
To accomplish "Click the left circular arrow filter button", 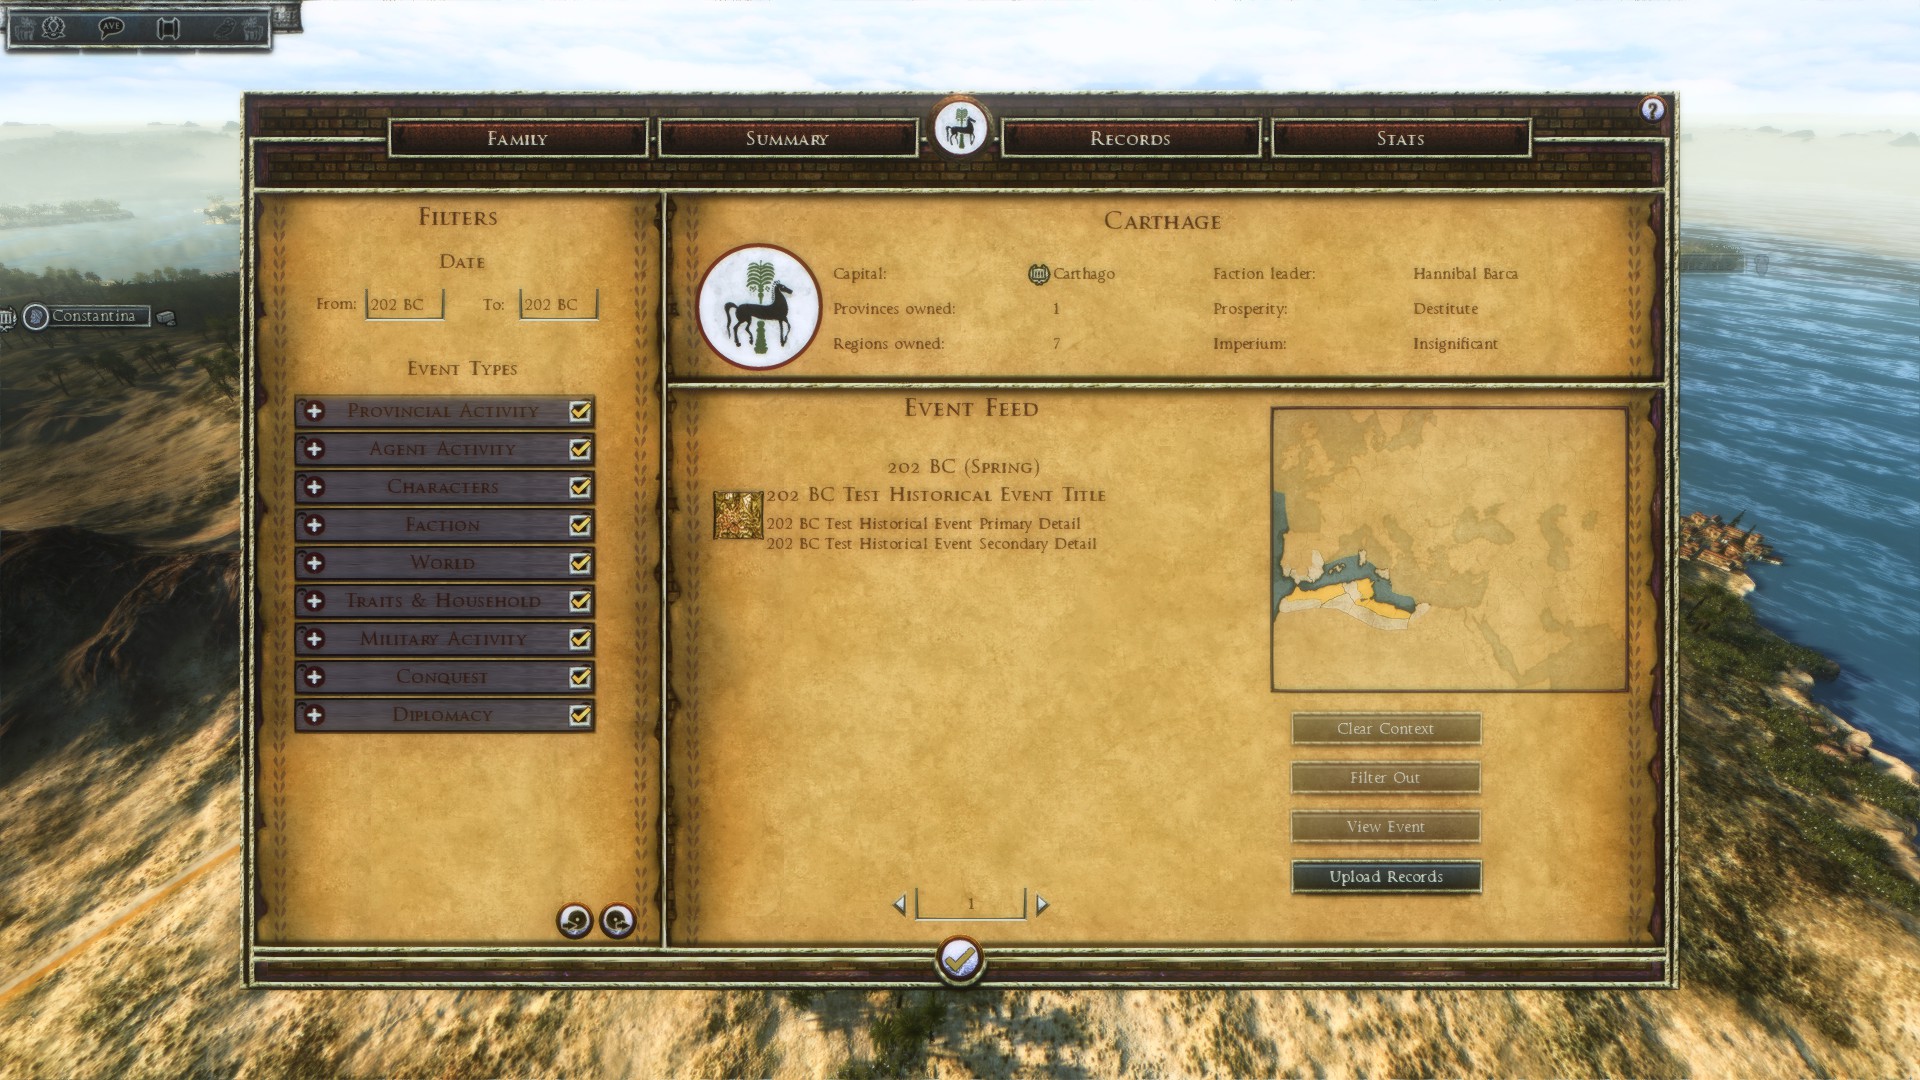I will 575,920.
